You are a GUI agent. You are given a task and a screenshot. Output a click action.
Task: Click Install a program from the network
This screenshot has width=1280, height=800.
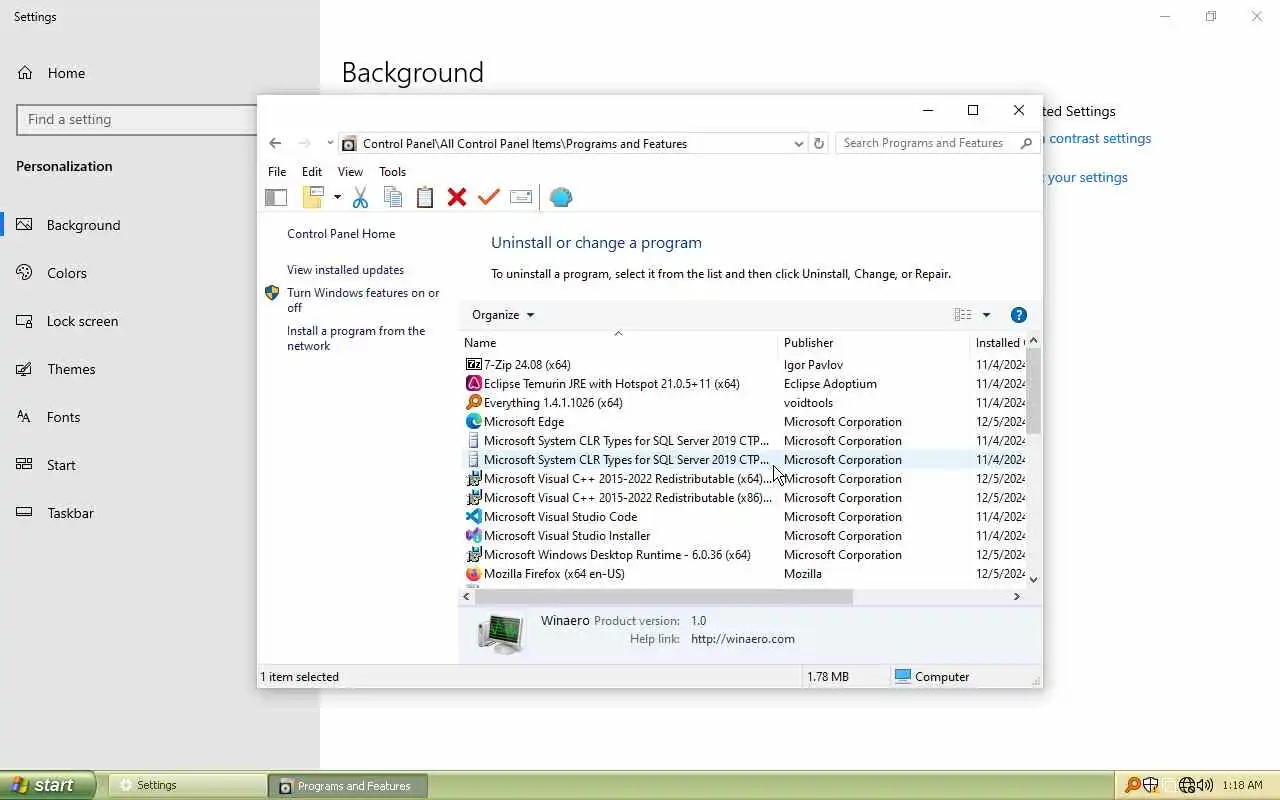pyautogui.click(x=356, y=338)
